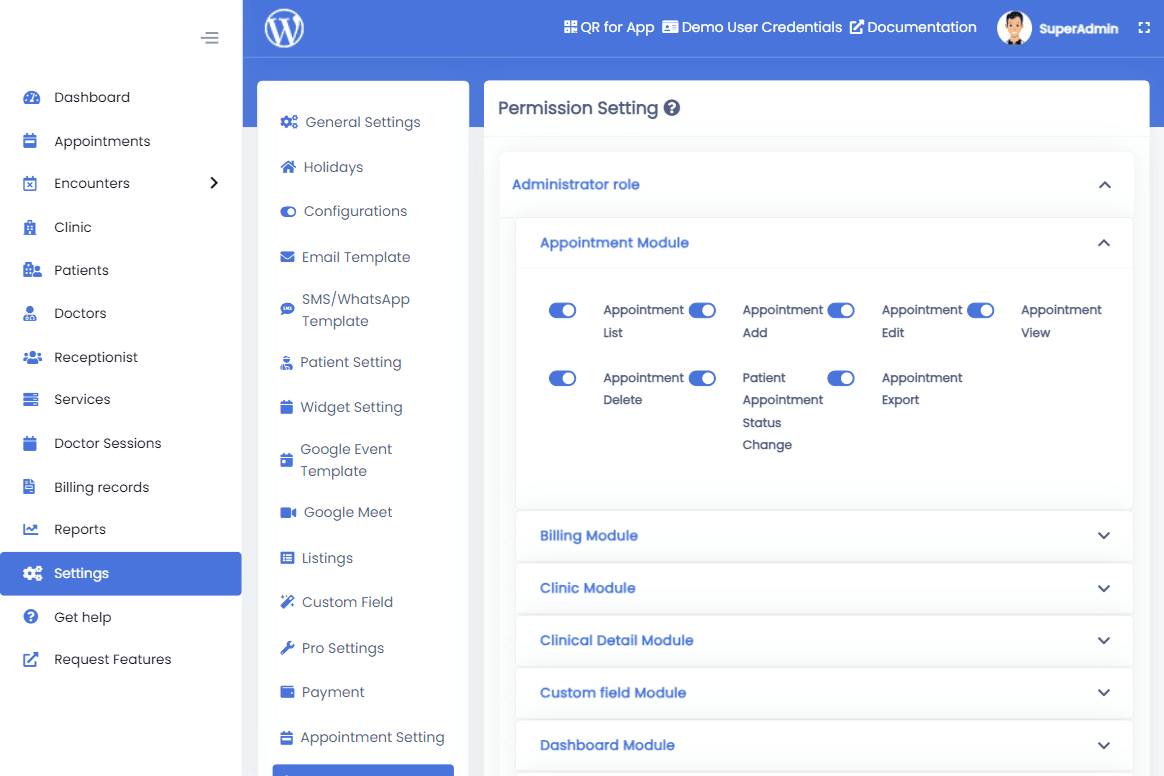Toggle the Appointment Export permission

840,379
